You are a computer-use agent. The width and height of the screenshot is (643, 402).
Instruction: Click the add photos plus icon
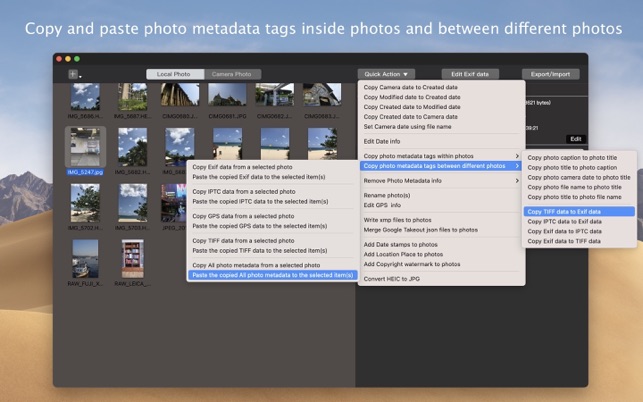tap(73, 74)
